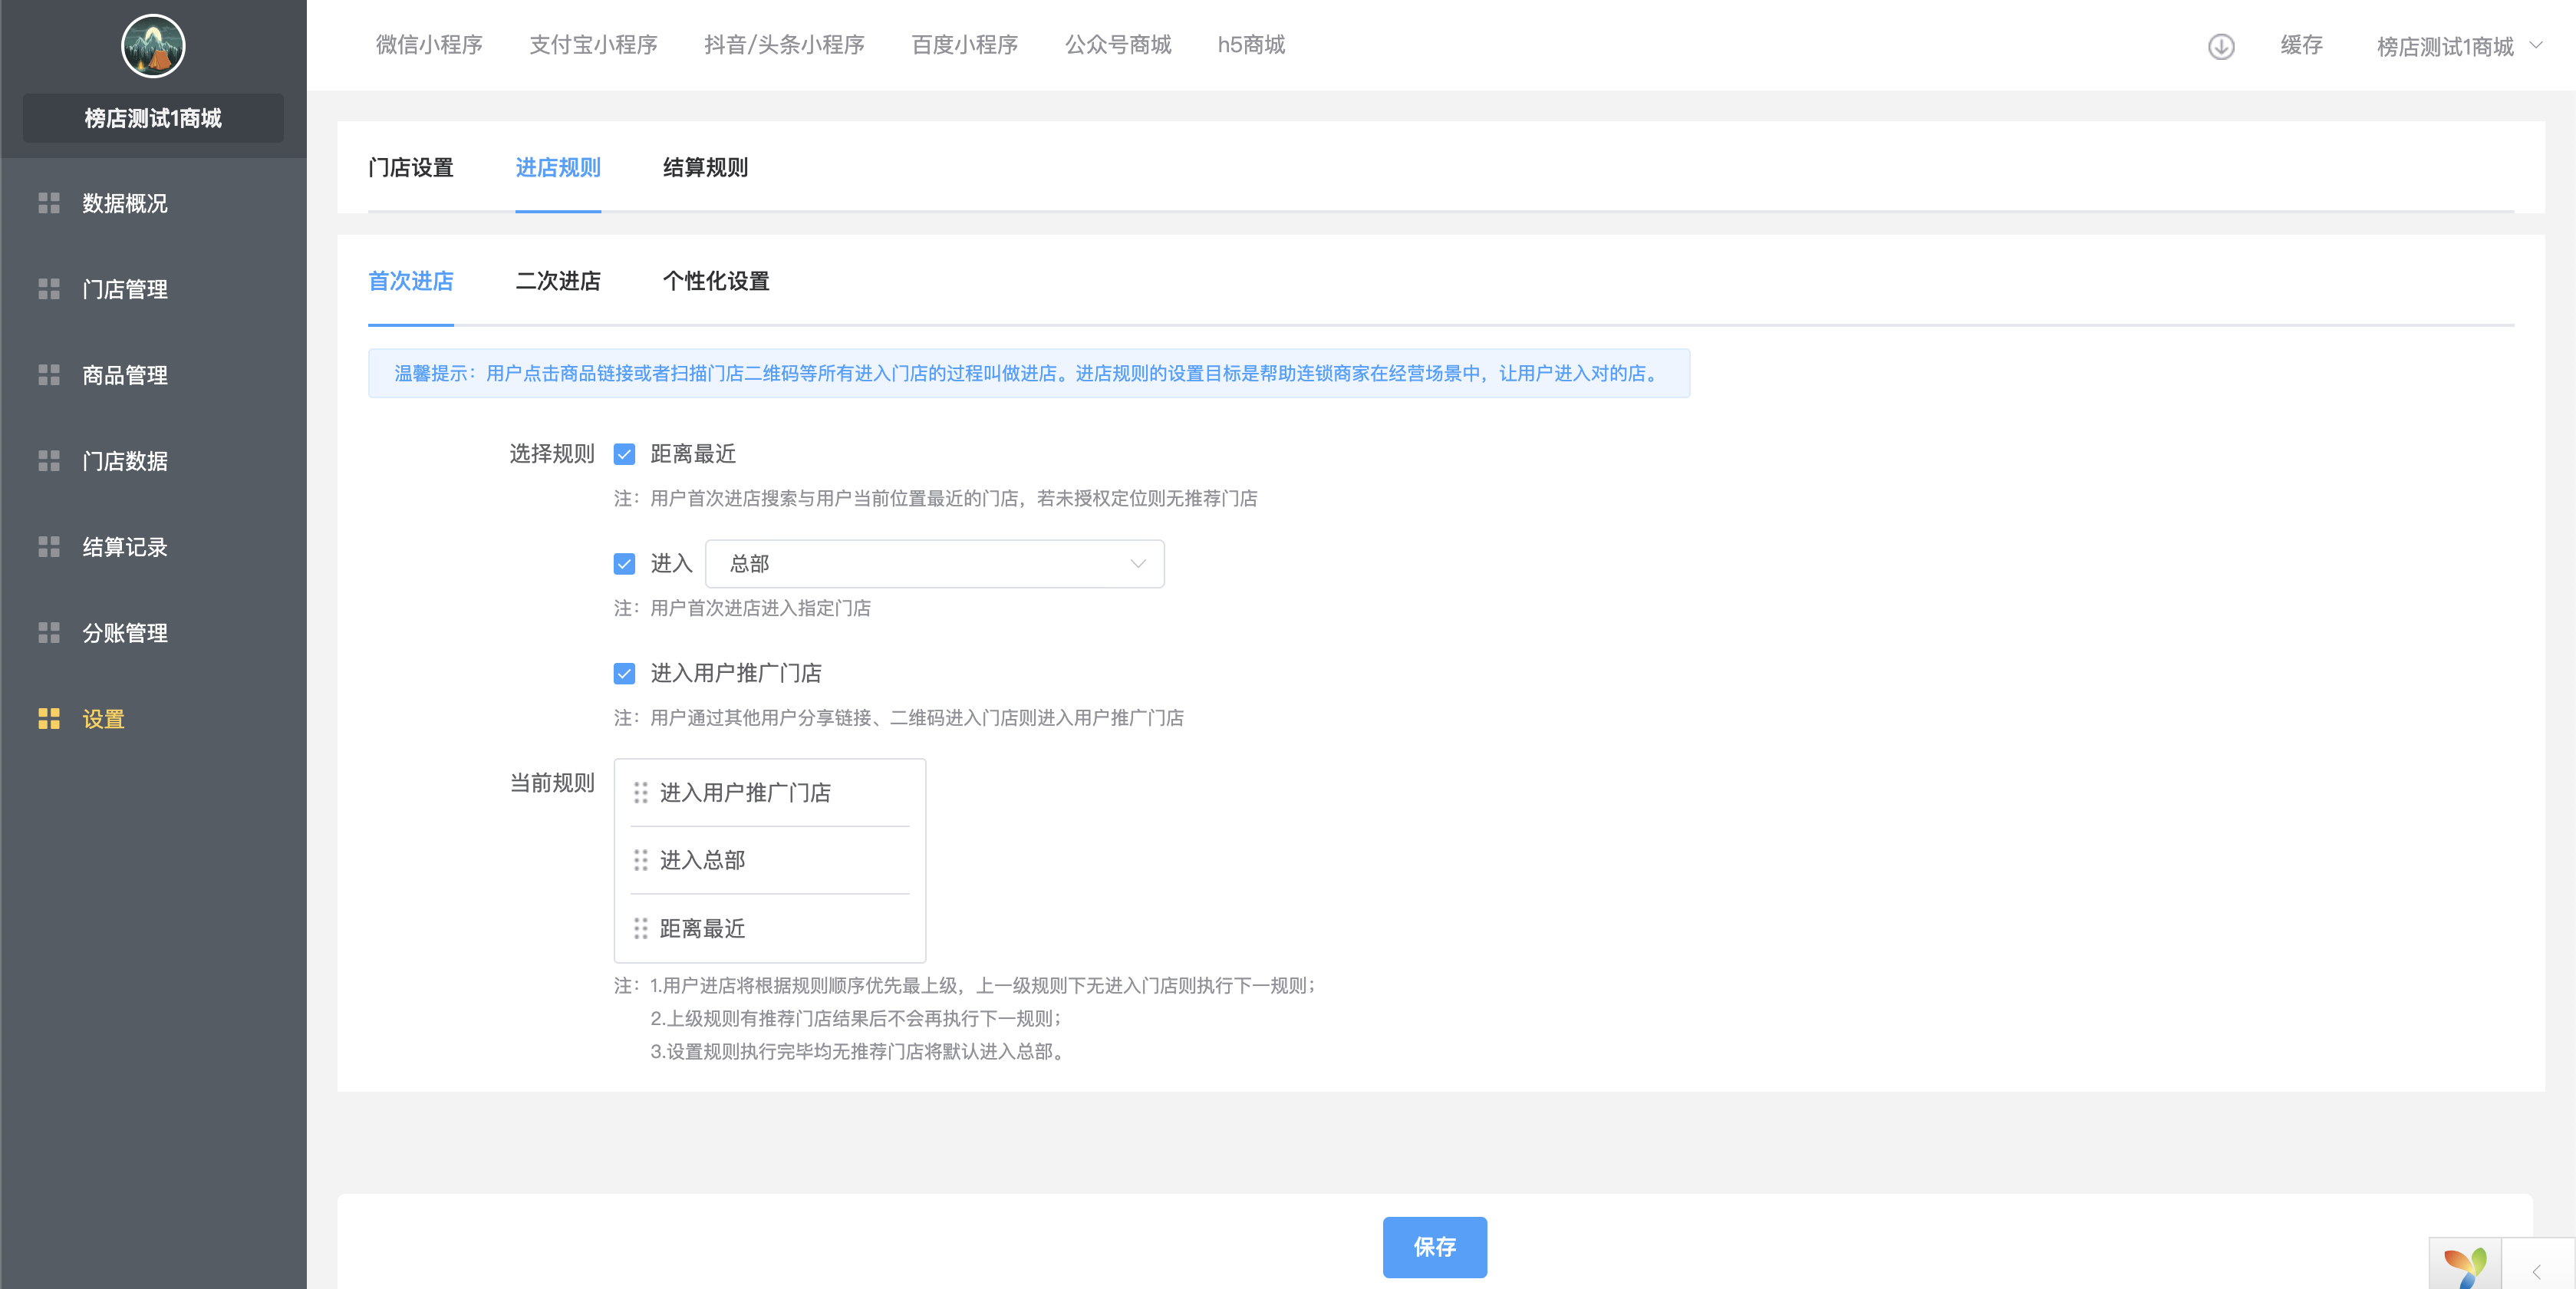Viewport: 2576px width, 1289px height.
Task: Click the download circle icon
Action: (x=2221, y=46)
